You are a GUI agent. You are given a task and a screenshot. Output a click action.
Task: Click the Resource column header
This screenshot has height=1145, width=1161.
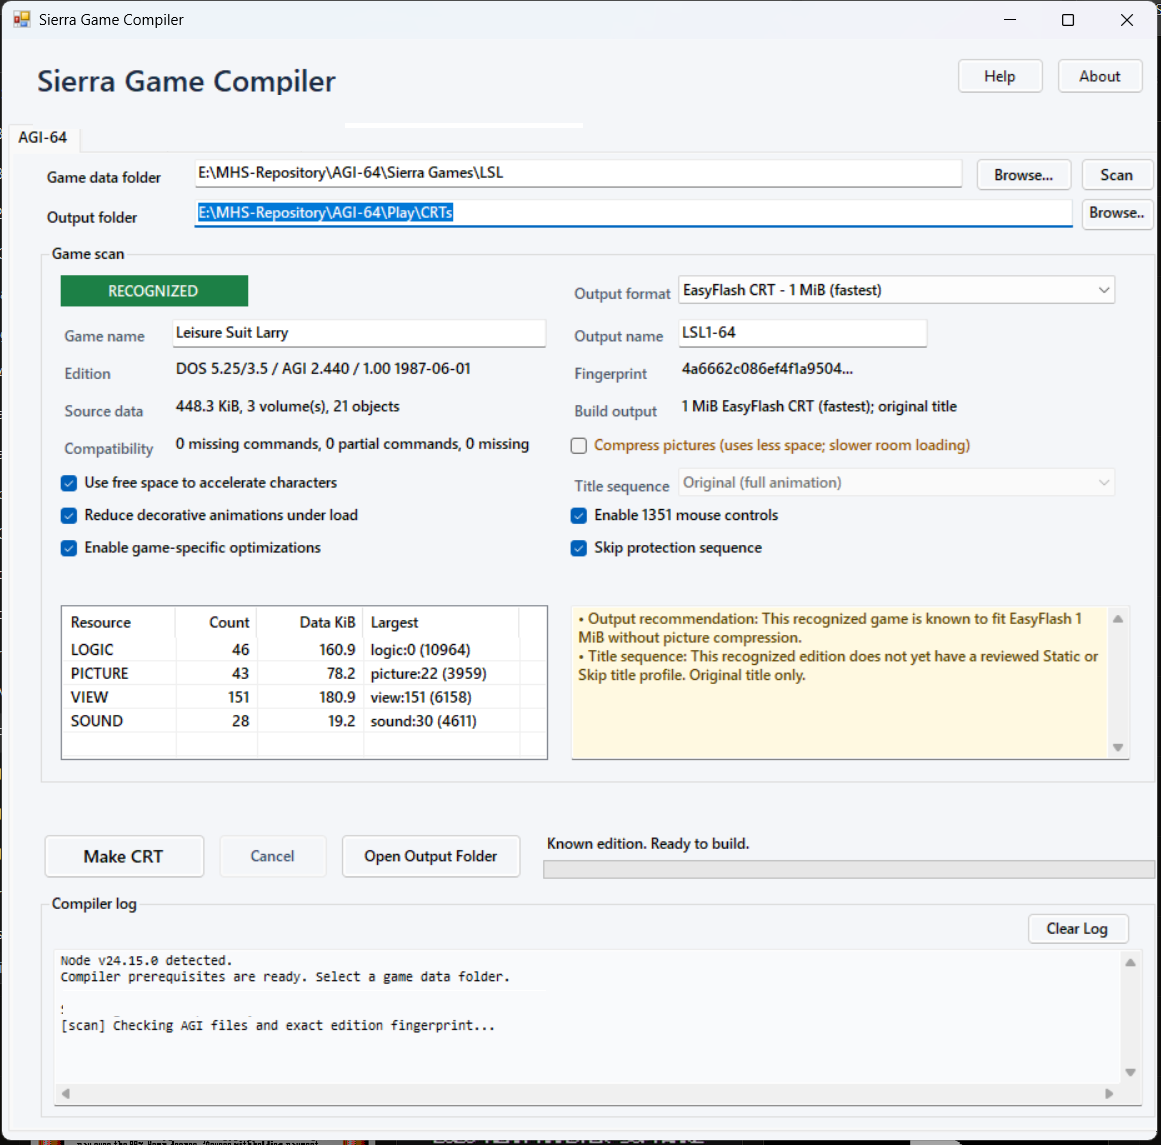[x=118, y=623]
